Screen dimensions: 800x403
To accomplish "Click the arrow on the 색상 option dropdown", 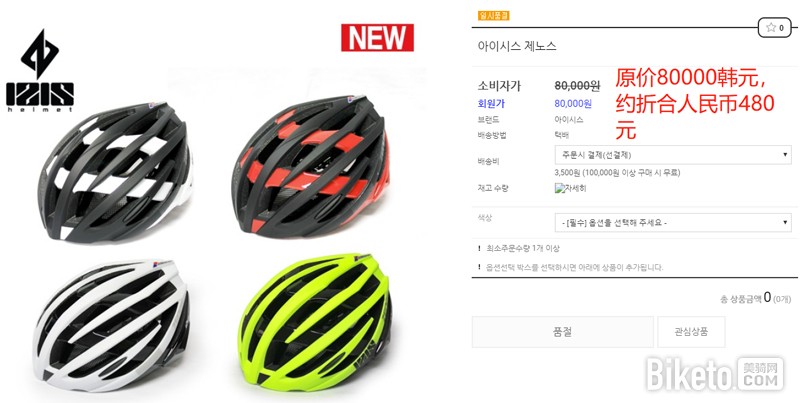I will click(x=785, y=222).
